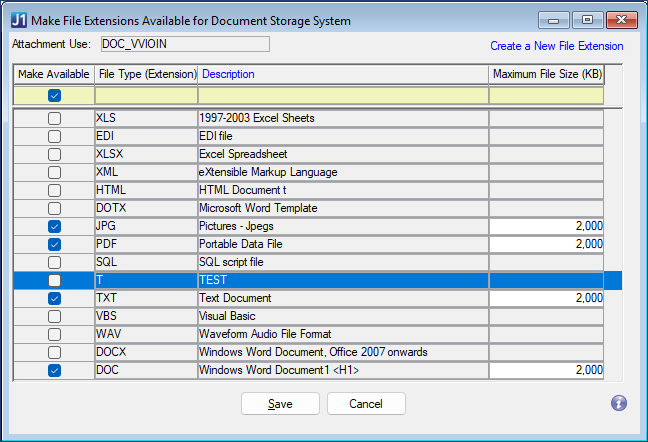Click the Maximum File Size filter field

coord(546,96)
